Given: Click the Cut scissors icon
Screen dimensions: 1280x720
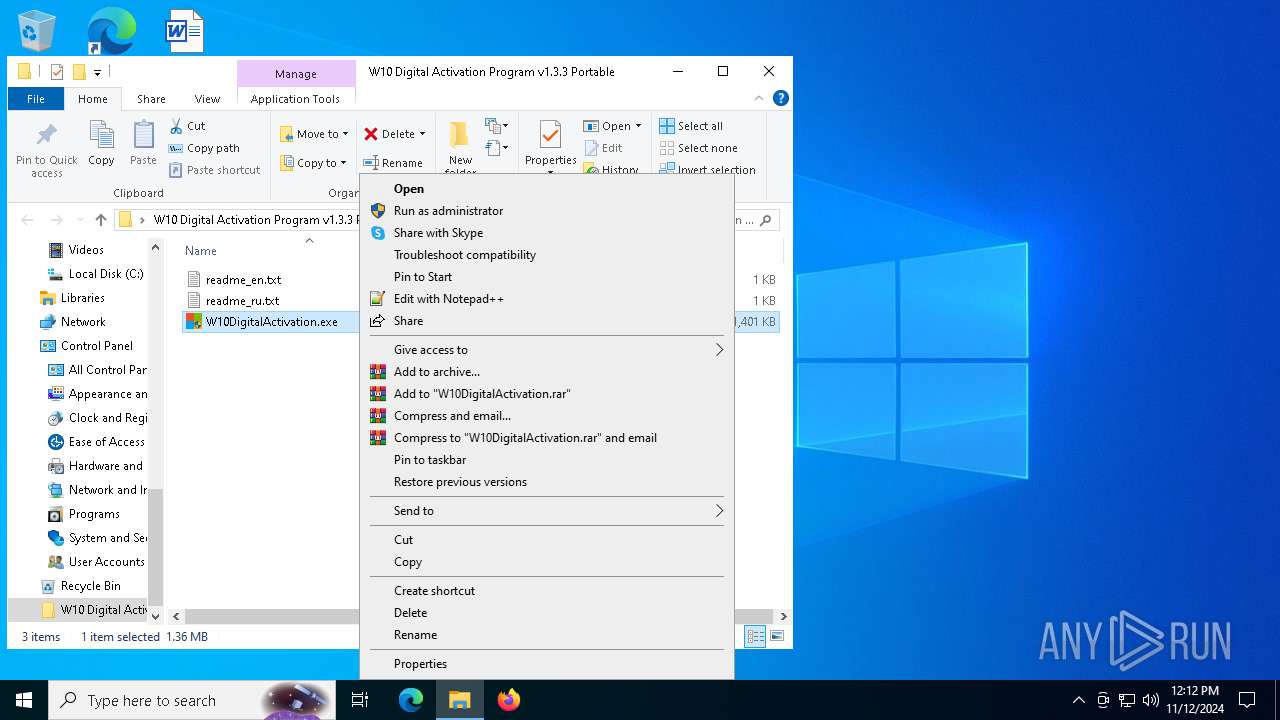Looking at the screenshot, I should pyautogui.click(x=176, y=126).
